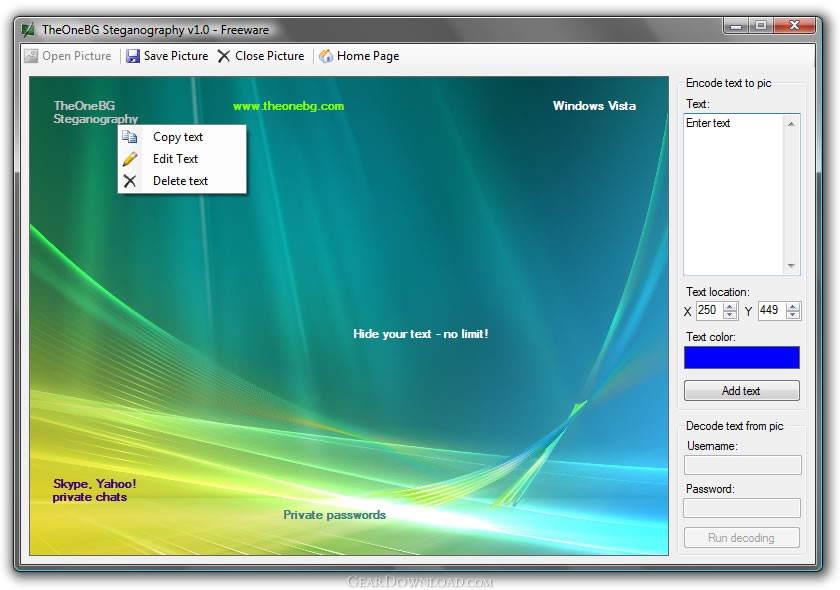The height and width of the screenshot is (590, 840).
Task: Click the Home Page house icon
Action: [326, 56]
